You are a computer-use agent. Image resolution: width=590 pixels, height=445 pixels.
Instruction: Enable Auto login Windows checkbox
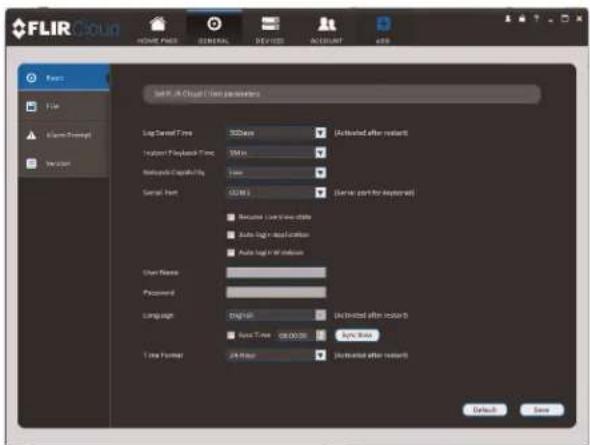tap(231, 252)
